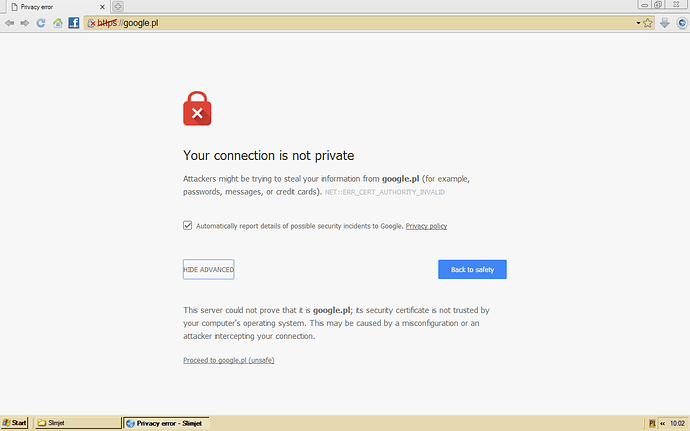Follow Proceed to google.pl (unsafe) link
The height and width of the screenshot is (431, 690).
point(229,360)
